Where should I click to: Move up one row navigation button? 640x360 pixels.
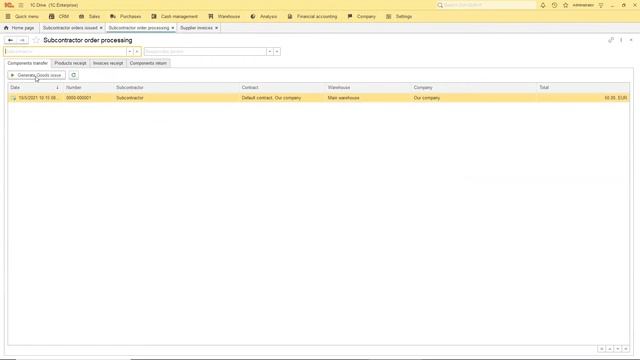click(610, 349)
